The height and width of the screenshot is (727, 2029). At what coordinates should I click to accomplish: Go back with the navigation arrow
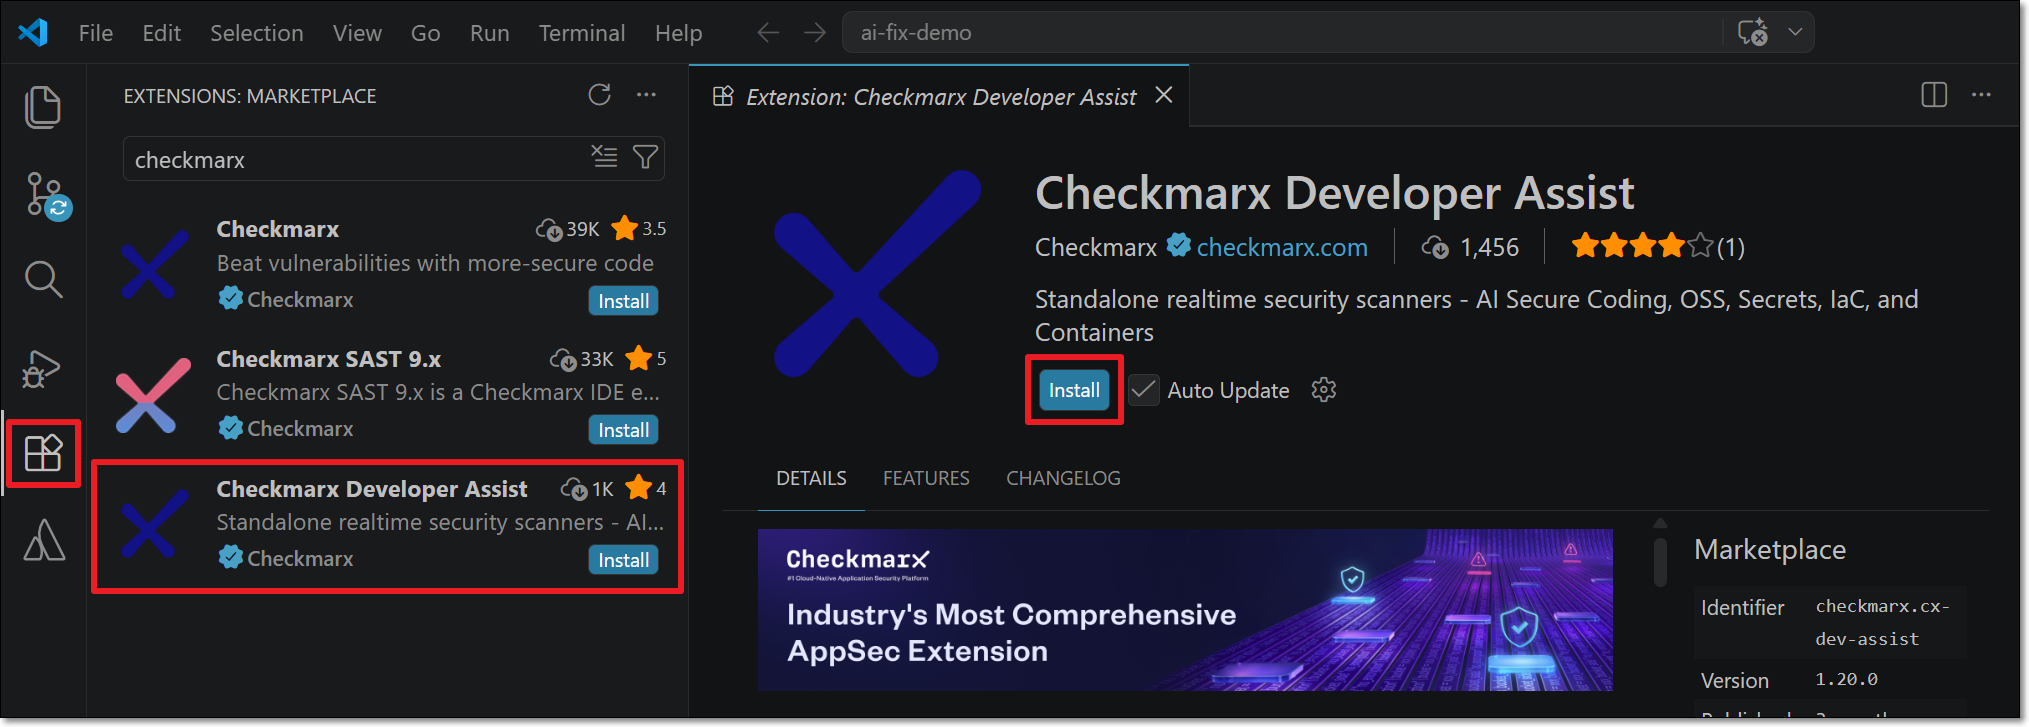767,33
